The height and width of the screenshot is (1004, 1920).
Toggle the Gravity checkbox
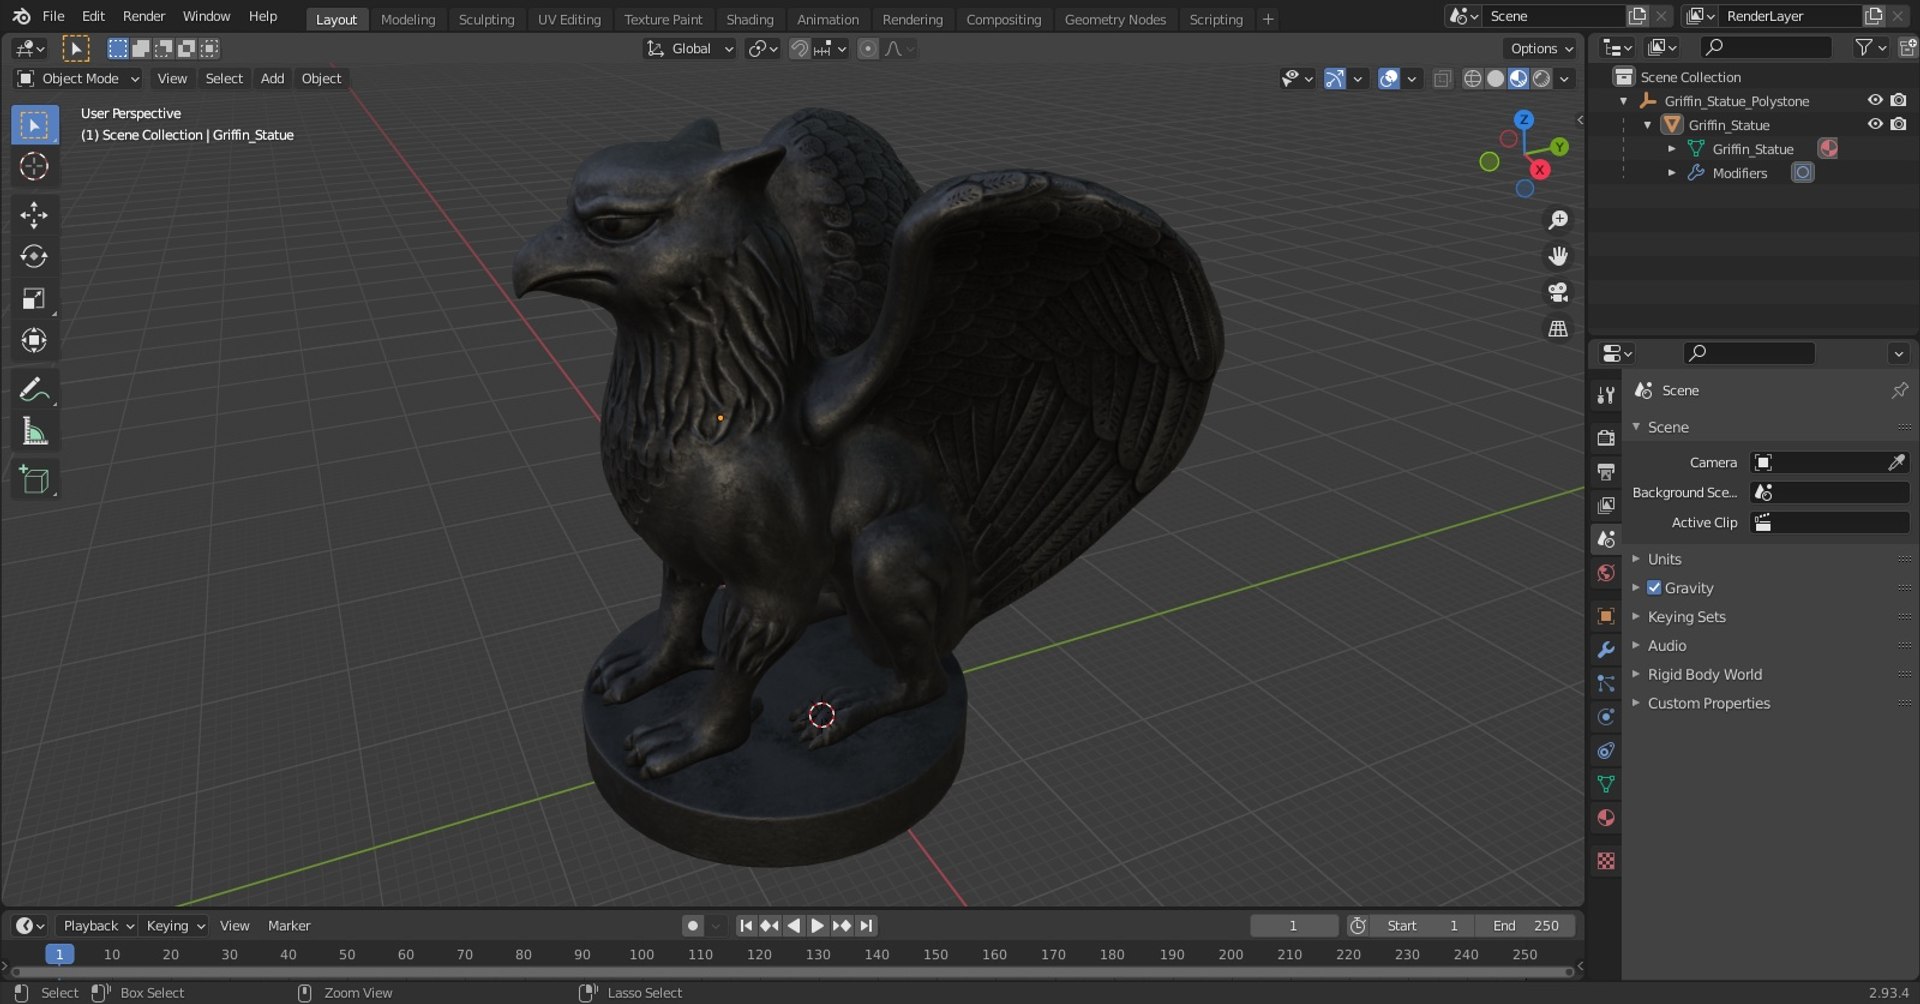click(x=1654, y=588)
